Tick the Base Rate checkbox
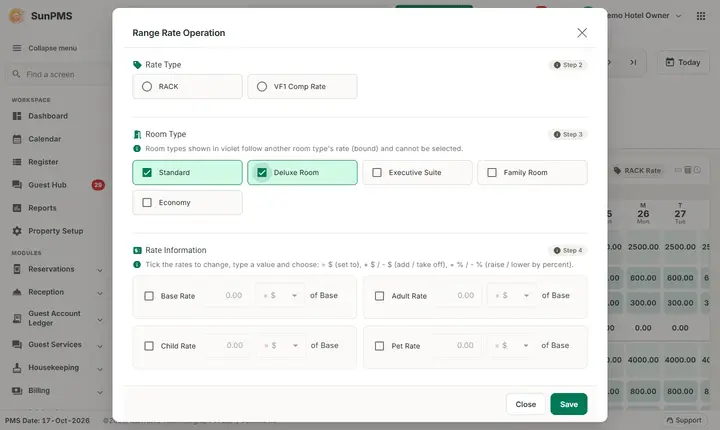This screenshot has width=720, height=430. [149, 296]
